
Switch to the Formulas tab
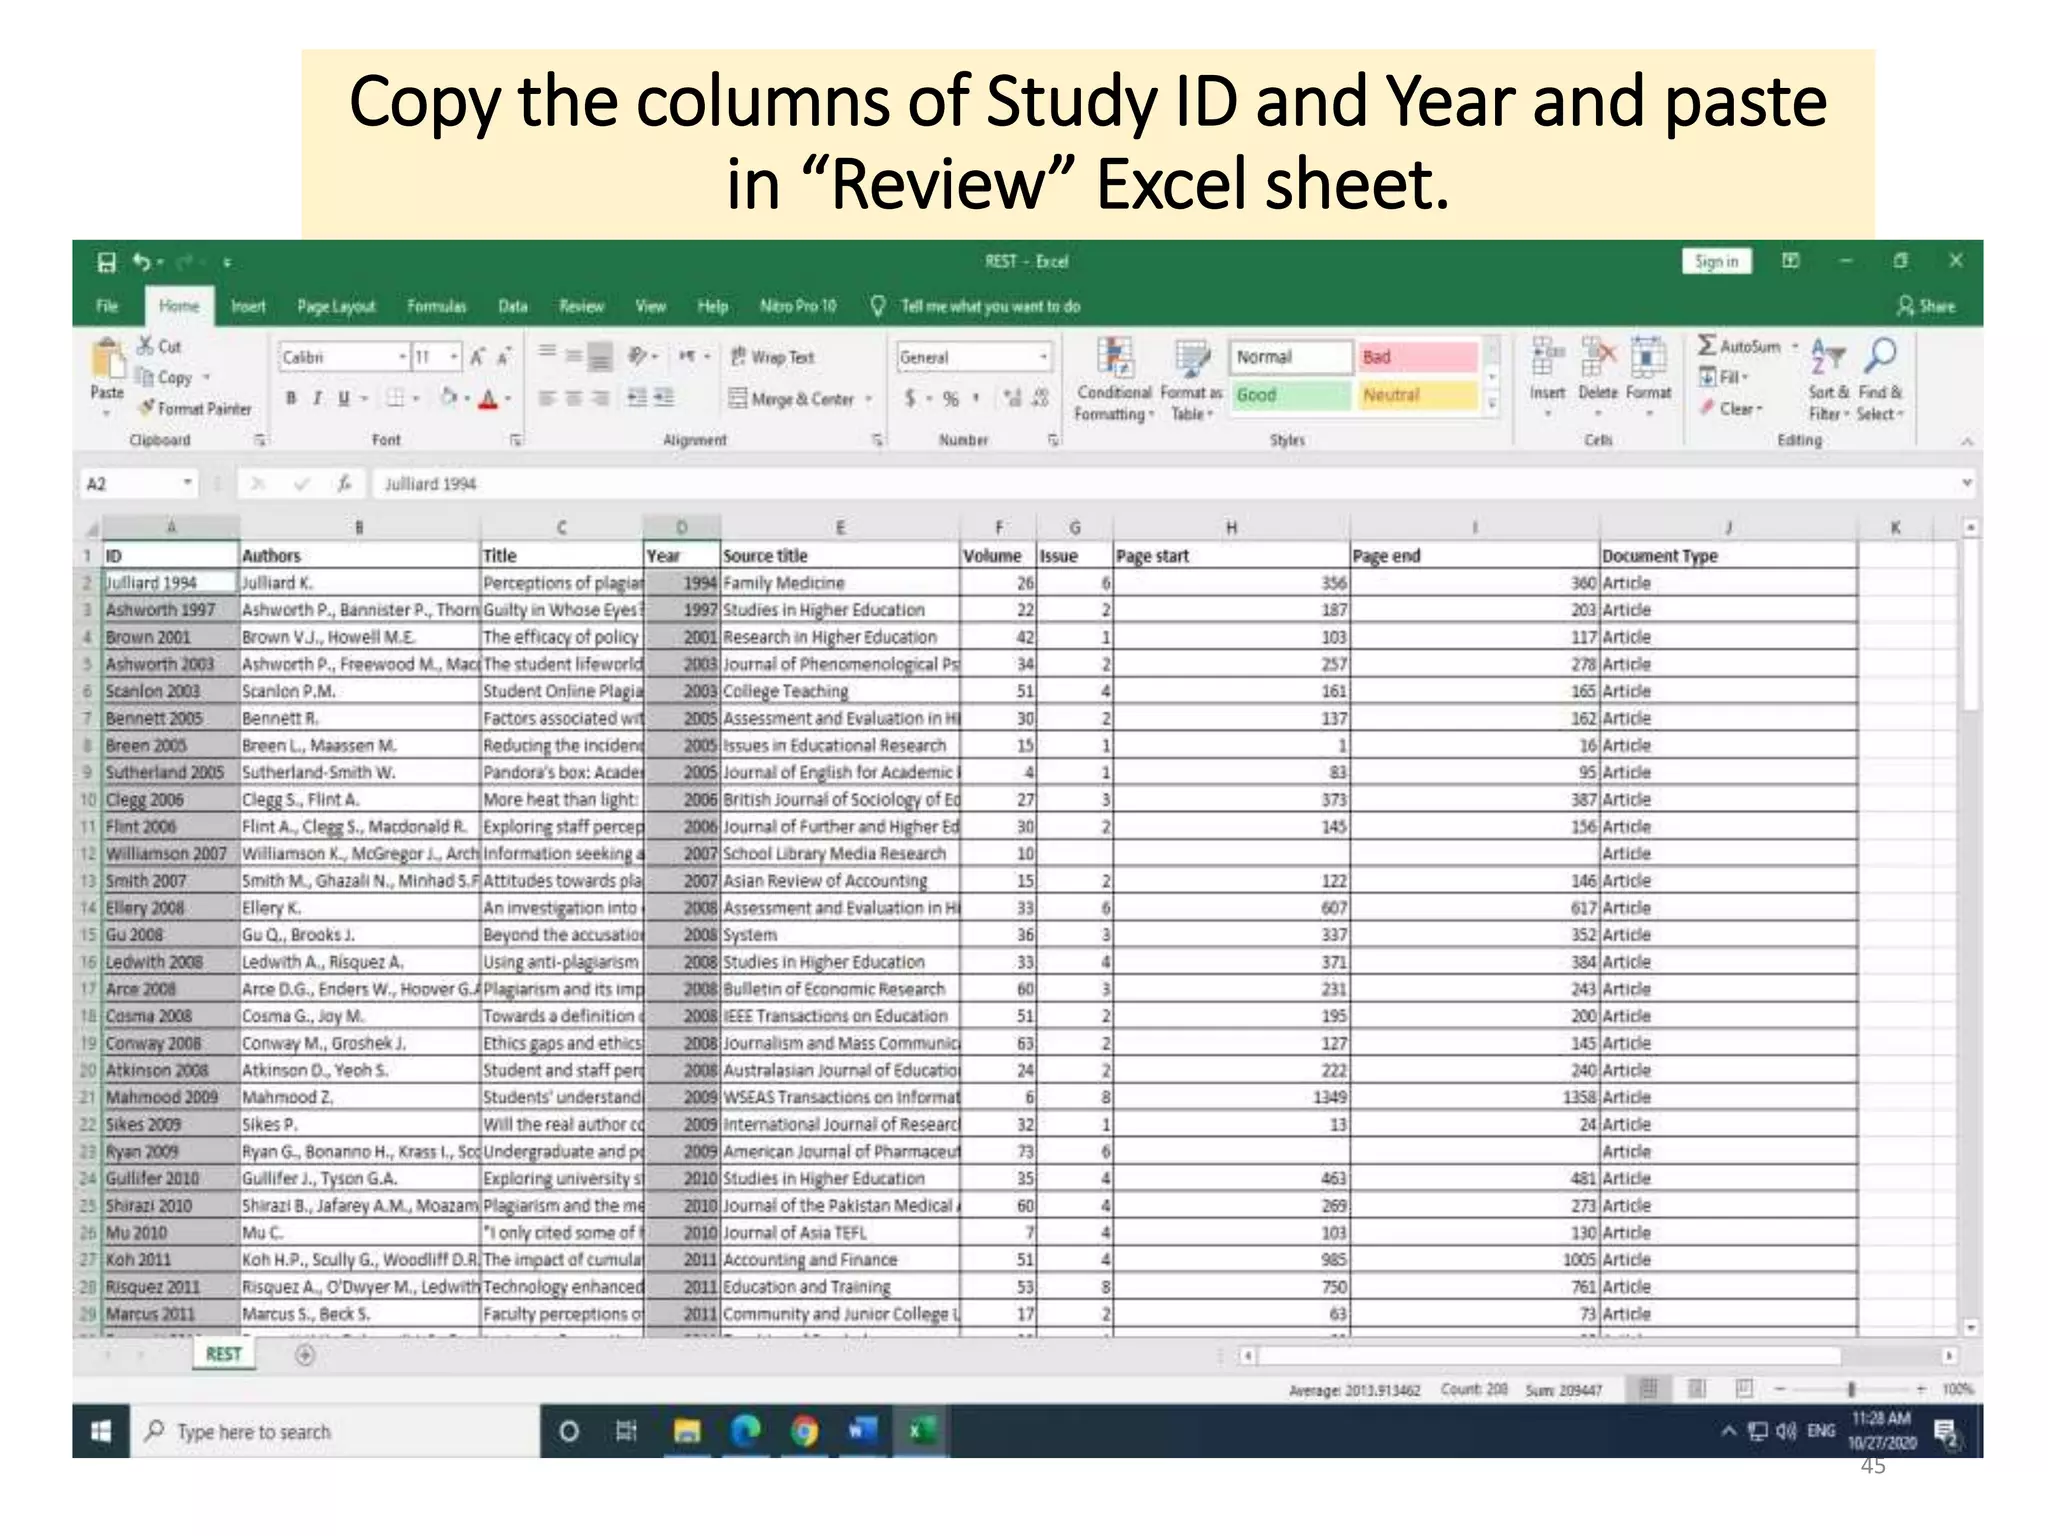[436, 306]
